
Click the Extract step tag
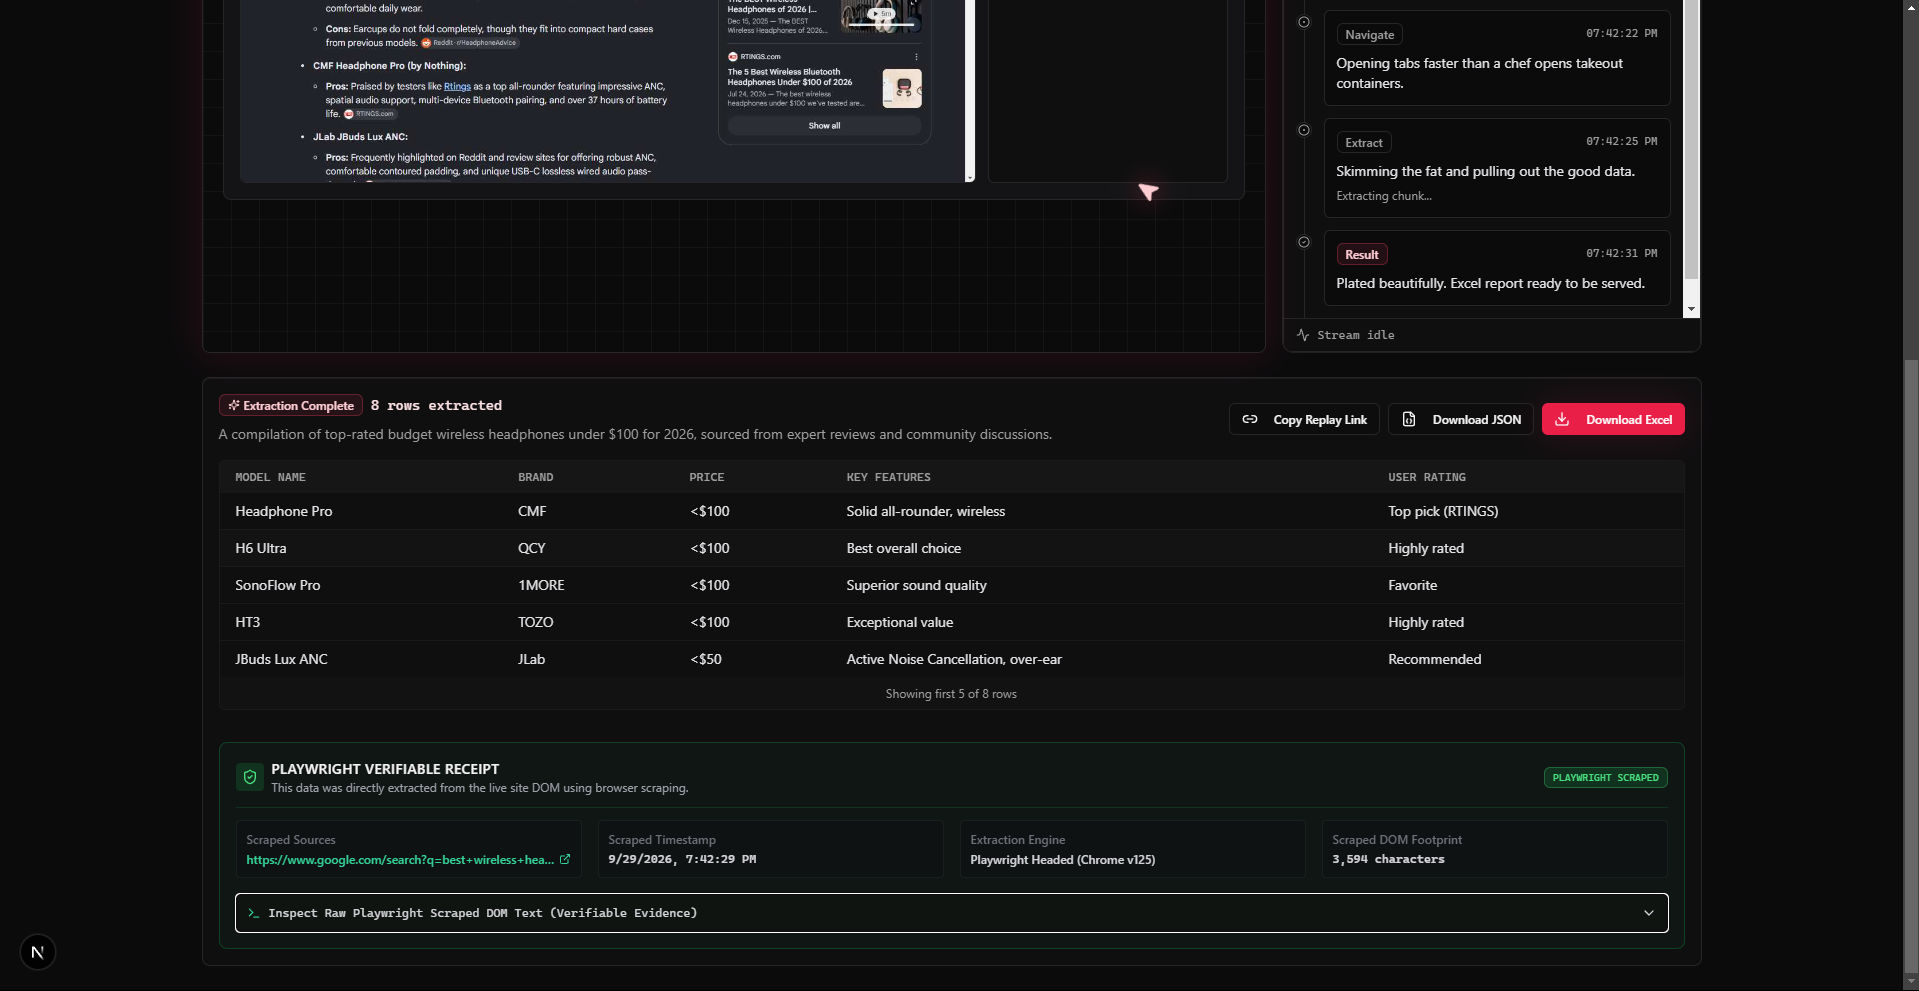[x=1363, y=143]
